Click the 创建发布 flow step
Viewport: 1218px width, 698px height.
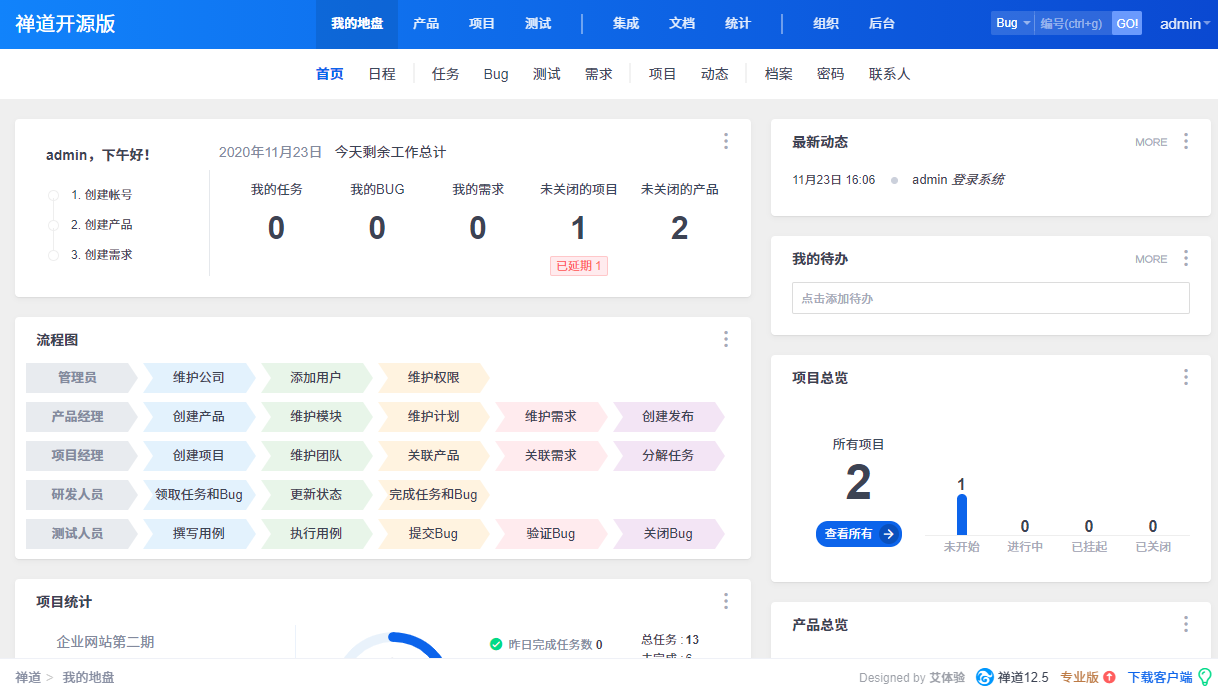(x=668, y=417)
